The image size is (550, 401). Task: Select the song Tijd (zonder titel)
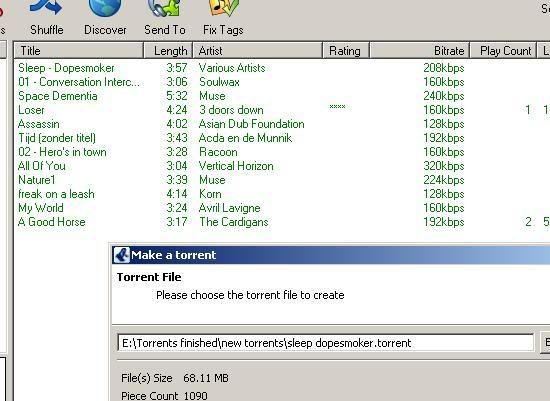pos(57,138)
